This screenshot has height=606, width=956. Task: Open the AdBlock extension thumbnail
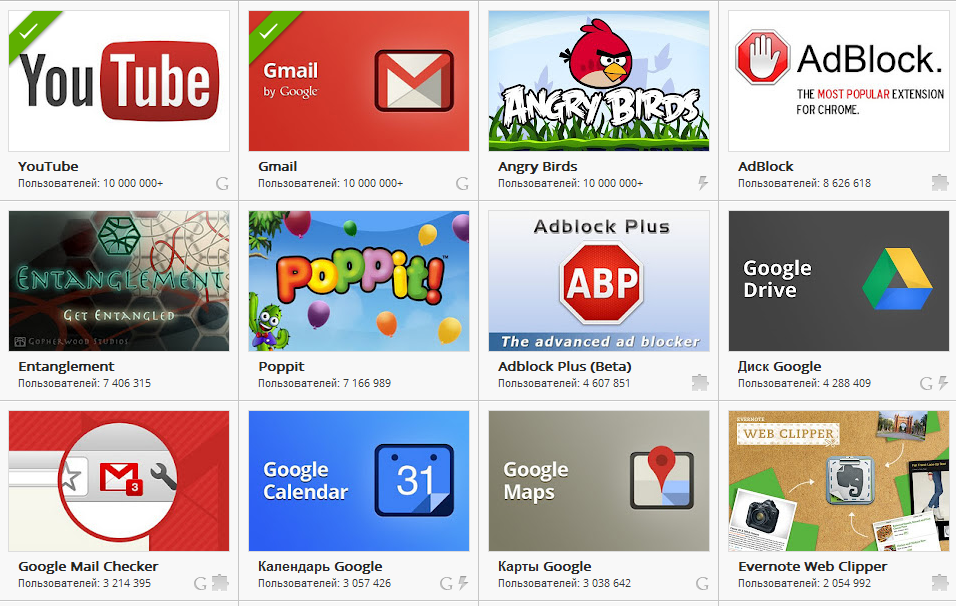point(839,80)
